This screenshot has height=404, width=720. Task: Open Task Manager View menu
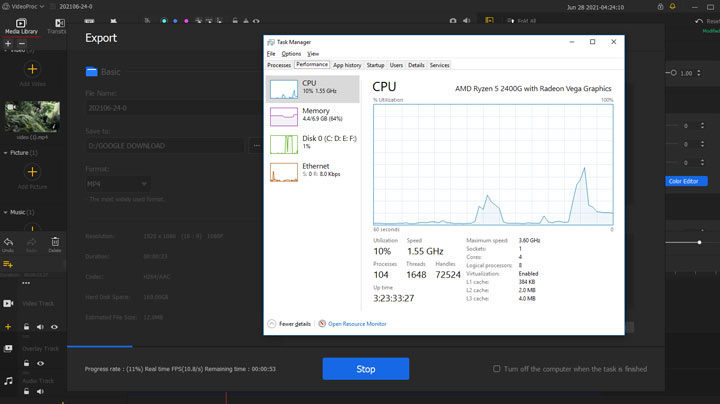point(313,54)
